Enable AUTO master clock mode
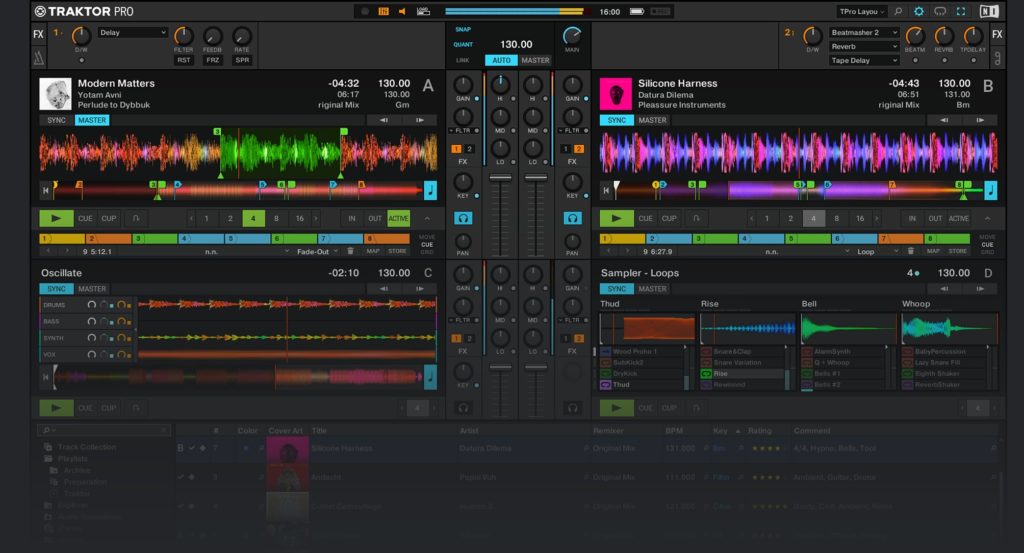1024x553 pixels. (501, 60)
